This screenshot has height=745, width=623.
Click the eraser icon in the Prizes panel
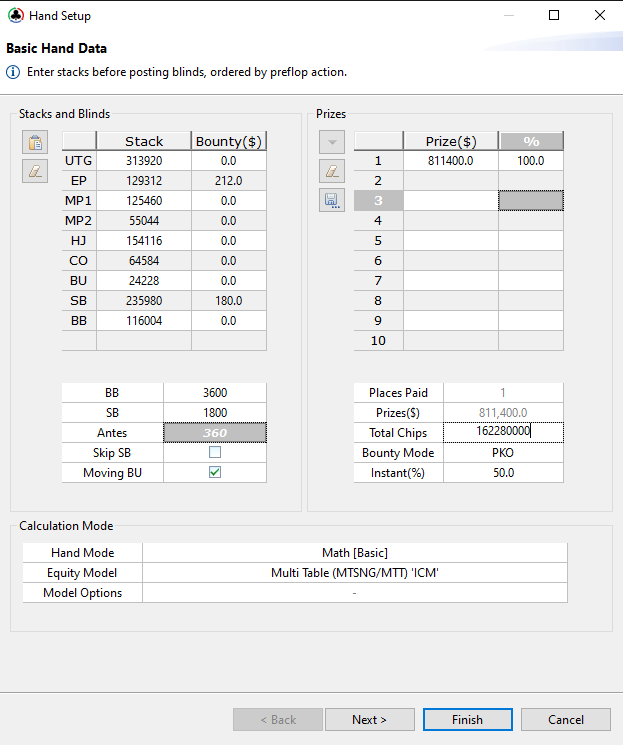point(332,171)
